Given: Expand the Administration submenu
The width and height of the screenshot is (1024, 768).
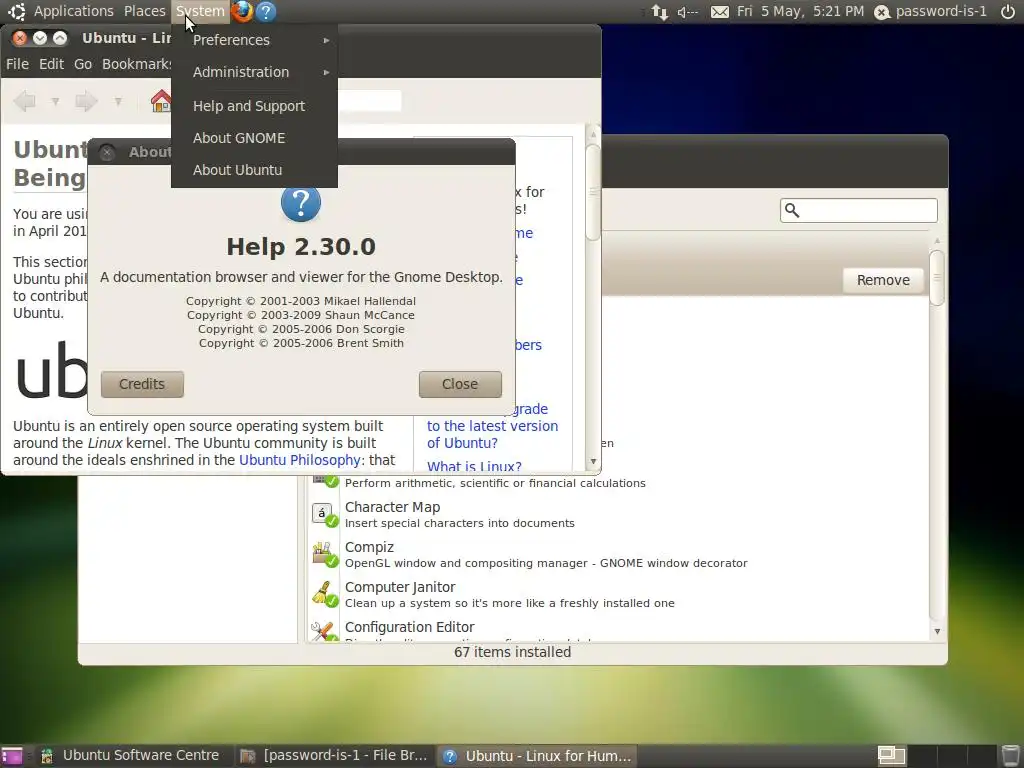Looking at the screenshot, I should [255, 72].
